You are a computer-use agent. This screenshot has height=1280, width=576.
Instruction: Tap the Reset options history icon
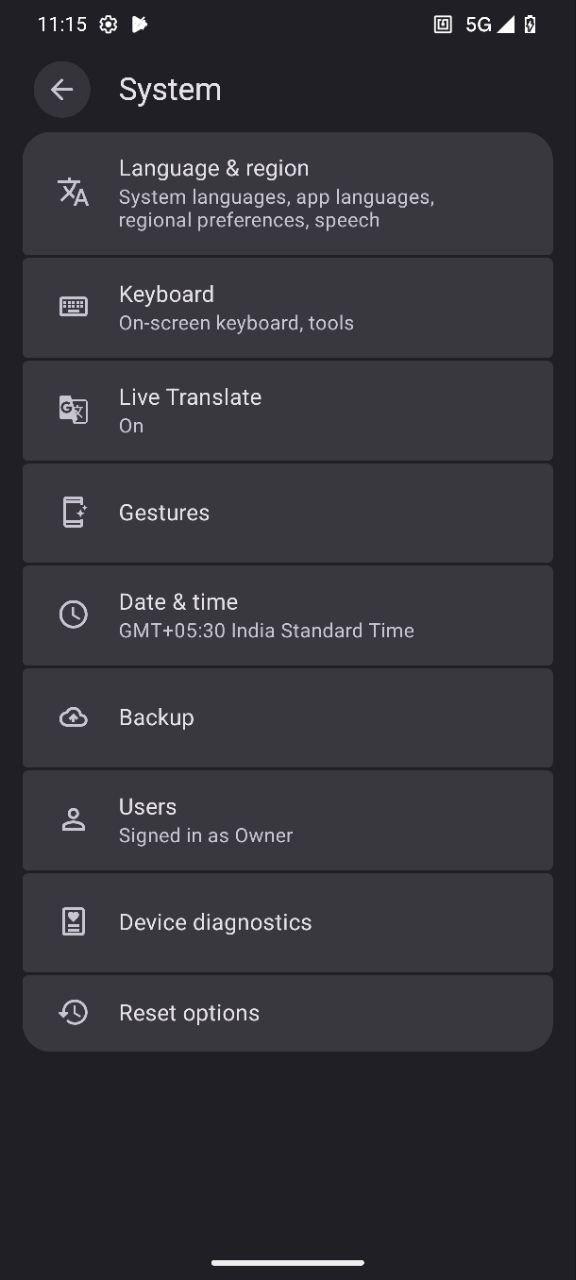[x=73, y=1013]
